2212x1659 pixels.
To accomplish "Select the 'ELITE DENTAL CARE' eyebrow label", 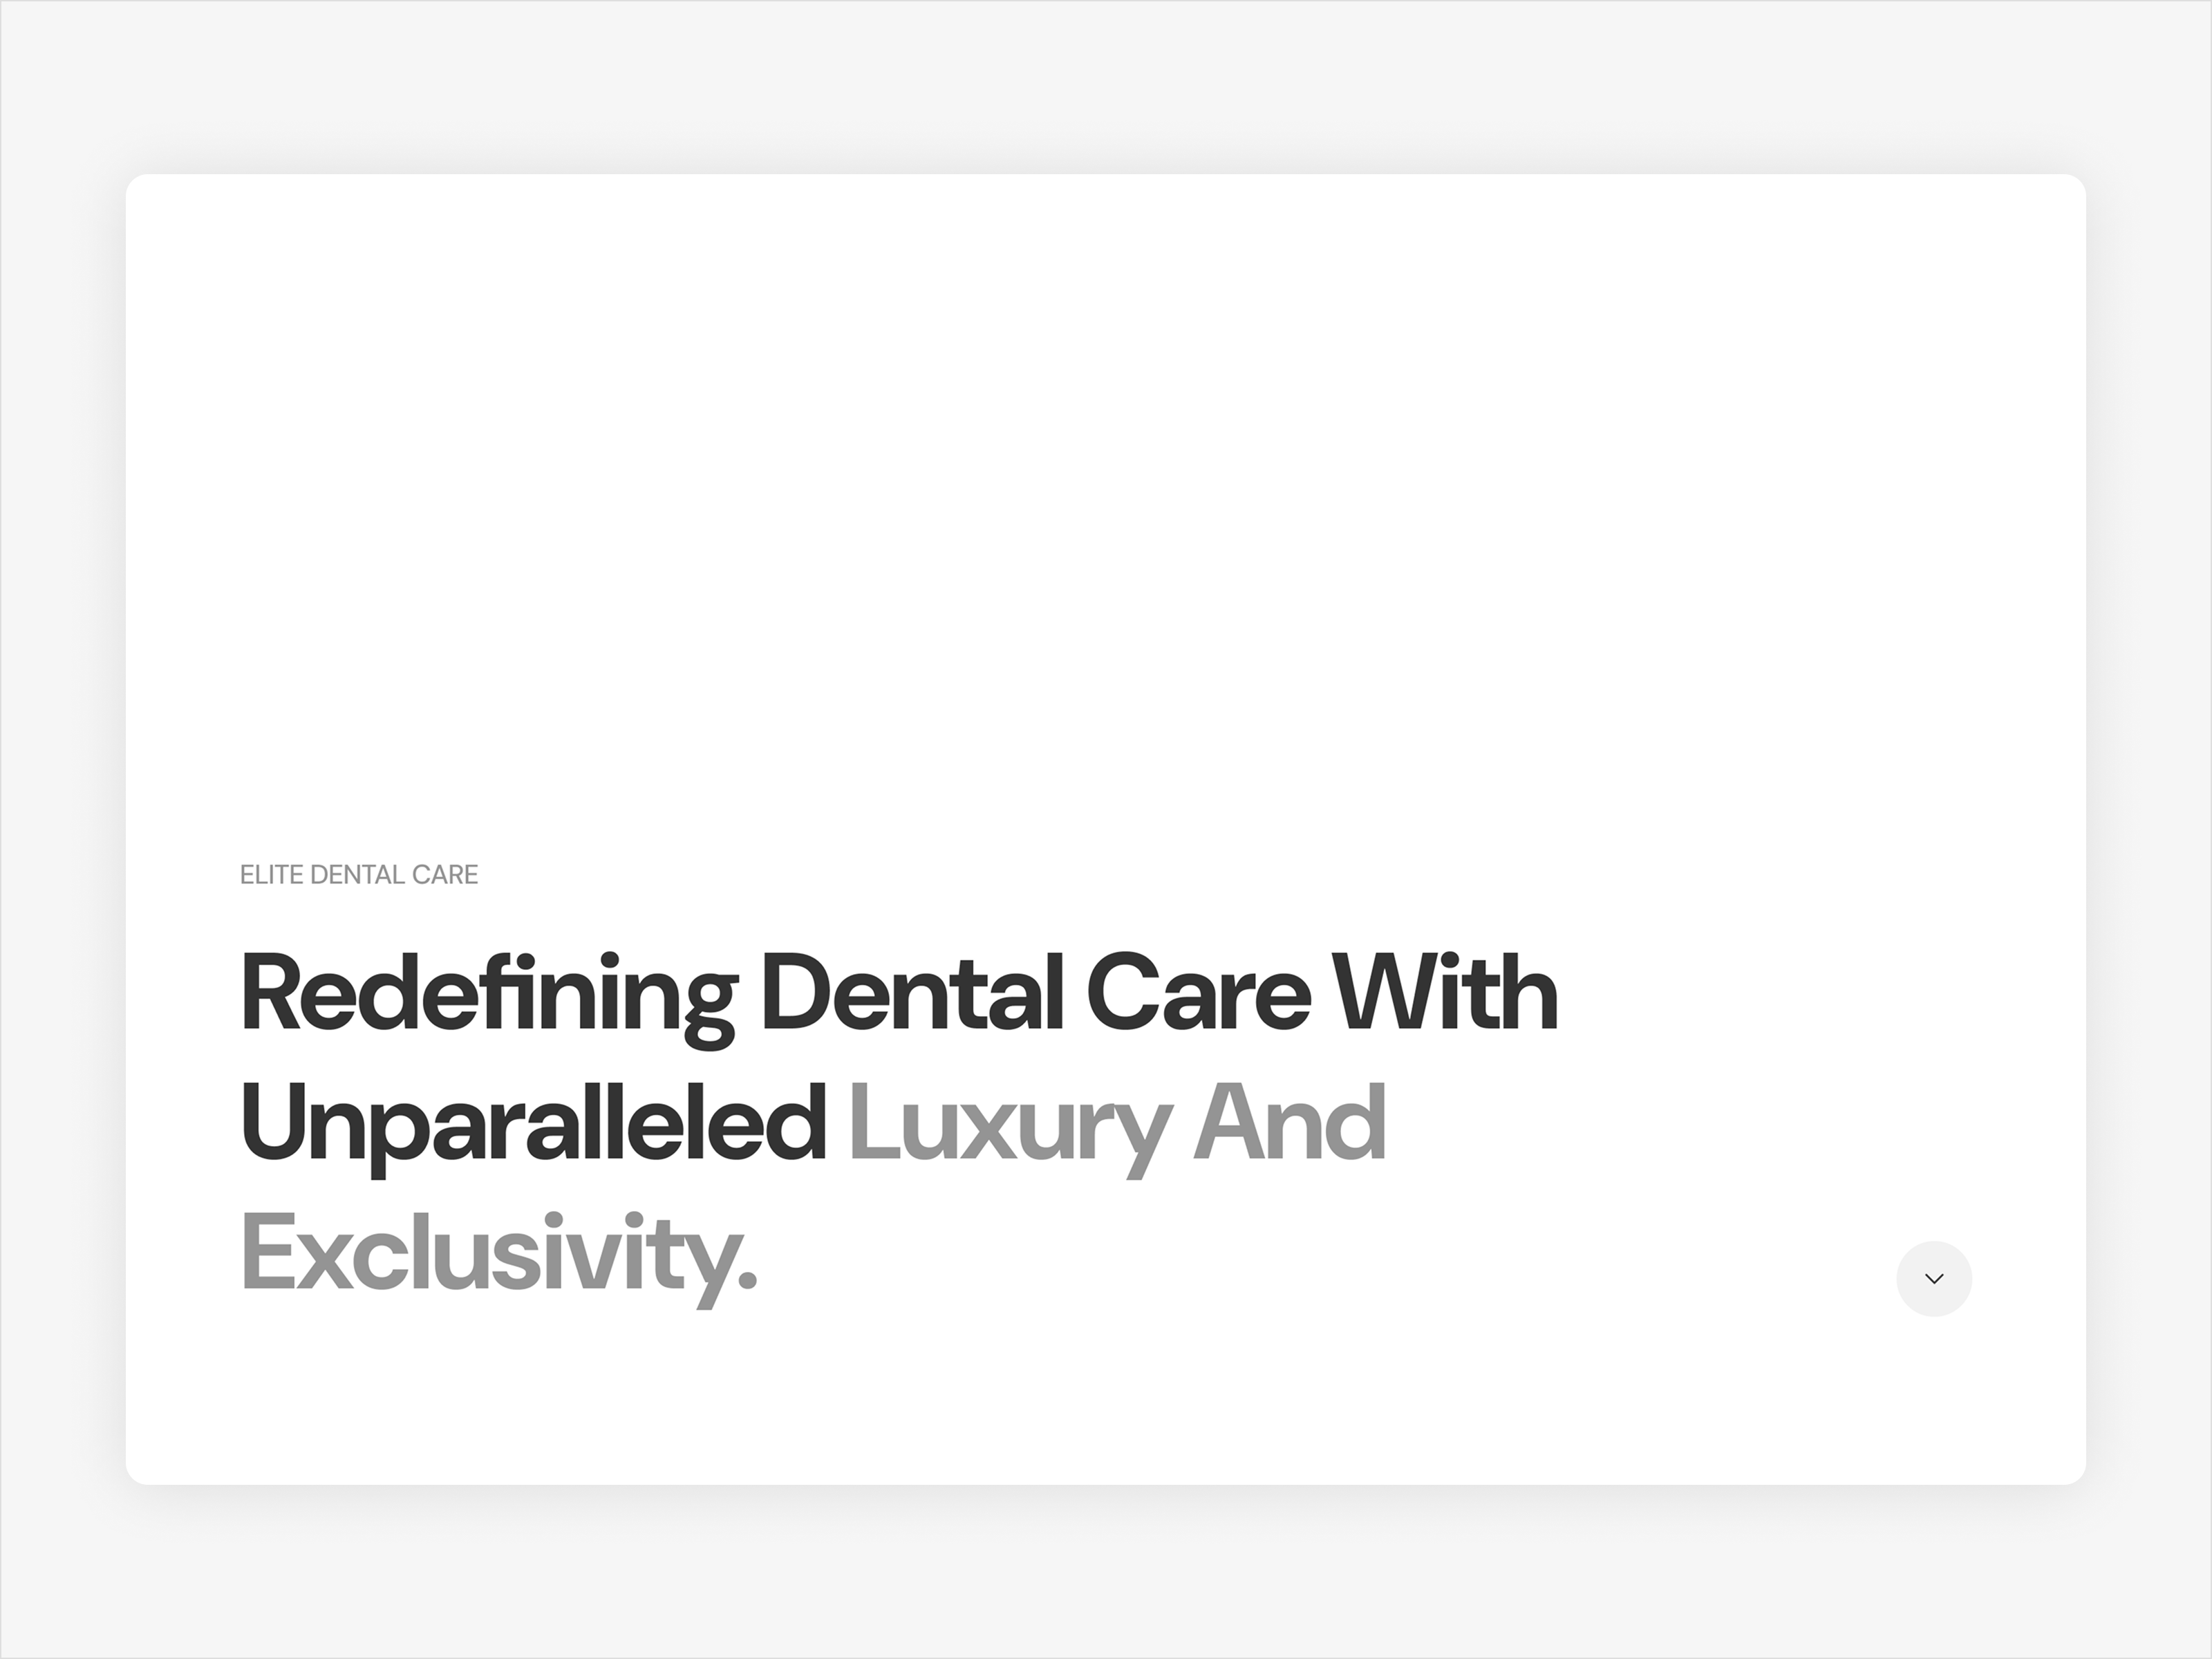I will point(359,875).
